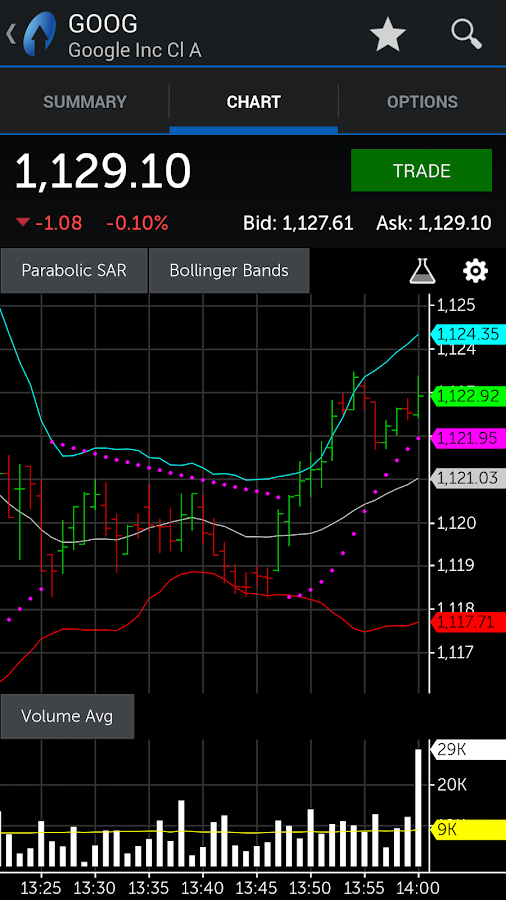The height and width of the screenshot is (900, 506).
Task: Select the CHART tab
Action: point(254,102)
